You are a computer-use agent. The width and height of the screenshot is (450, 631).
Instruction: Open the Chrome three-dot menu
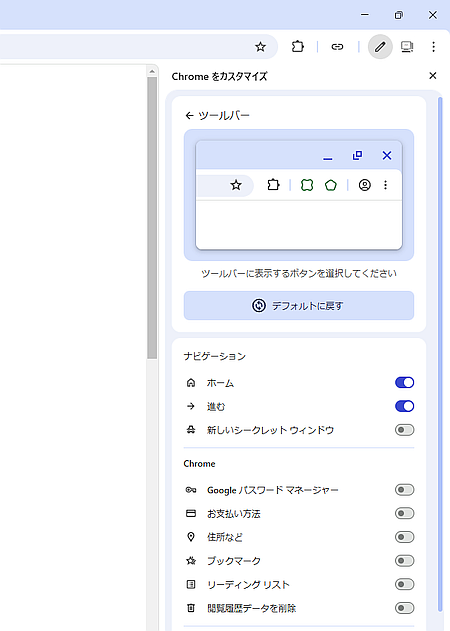pyautogui.click(x=433, y=47)
